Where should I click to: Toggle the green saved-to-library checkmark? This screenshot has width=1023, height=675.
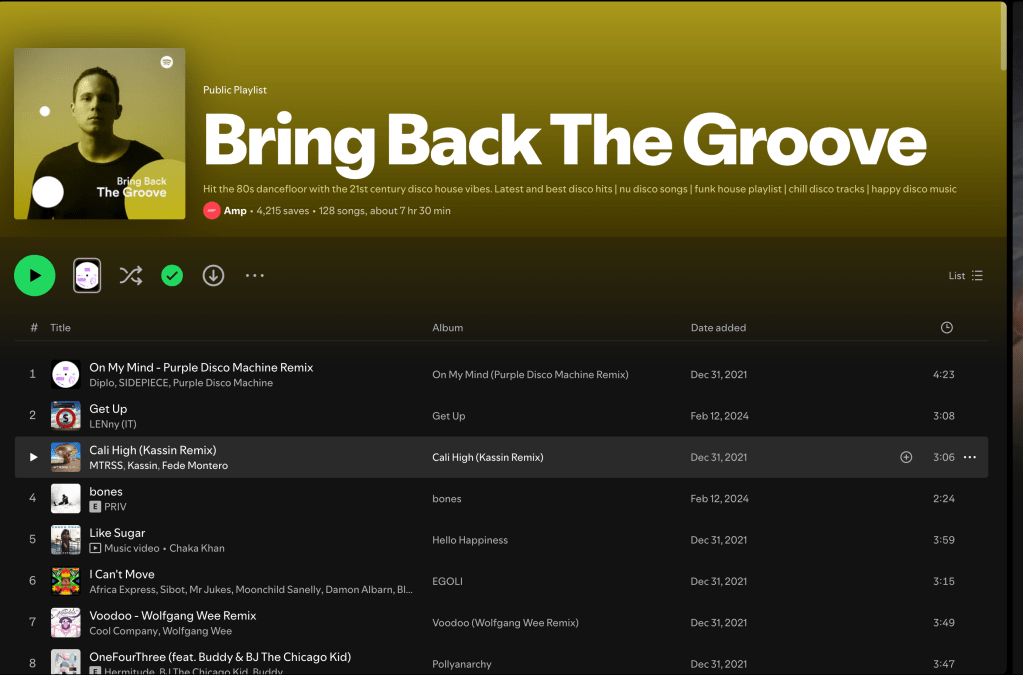pyautogui.click(x=172, y=275)
